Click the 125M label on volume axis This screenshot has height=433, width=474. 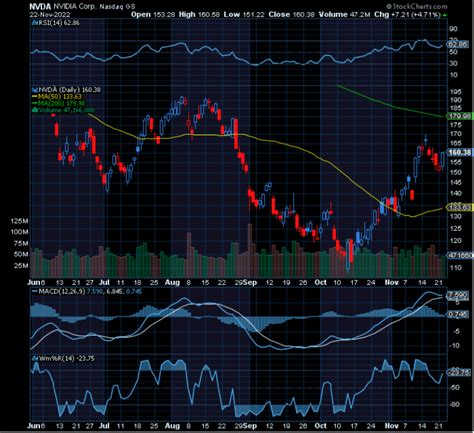click(x=19, y=221)
